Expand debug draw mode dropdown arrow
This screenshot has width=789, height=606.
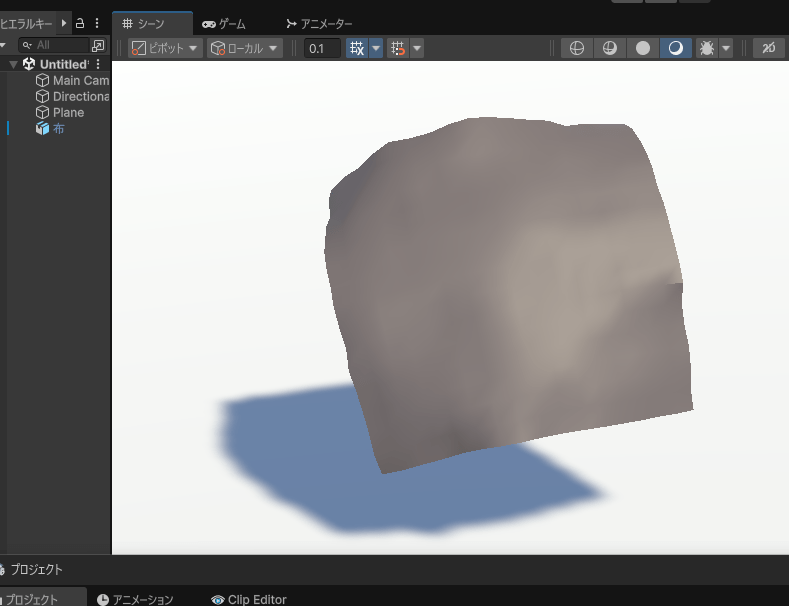tap(726, 48)
